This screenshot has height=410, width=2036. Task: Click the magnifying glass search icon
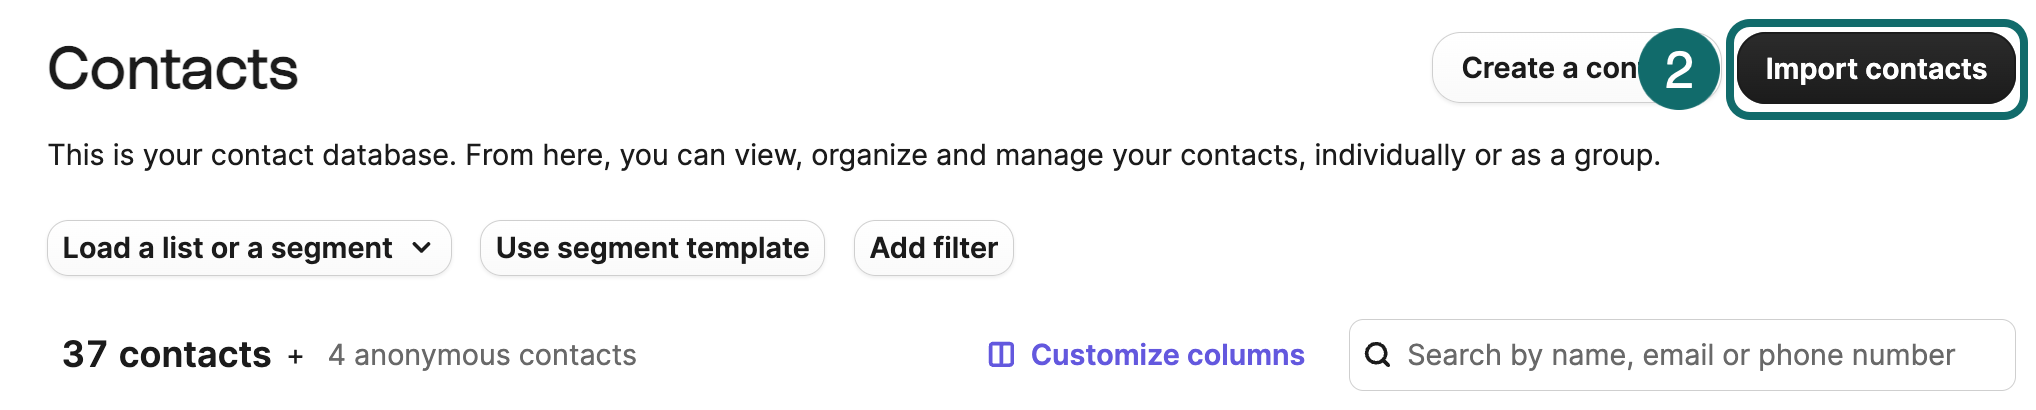[x=1377, y=355]
